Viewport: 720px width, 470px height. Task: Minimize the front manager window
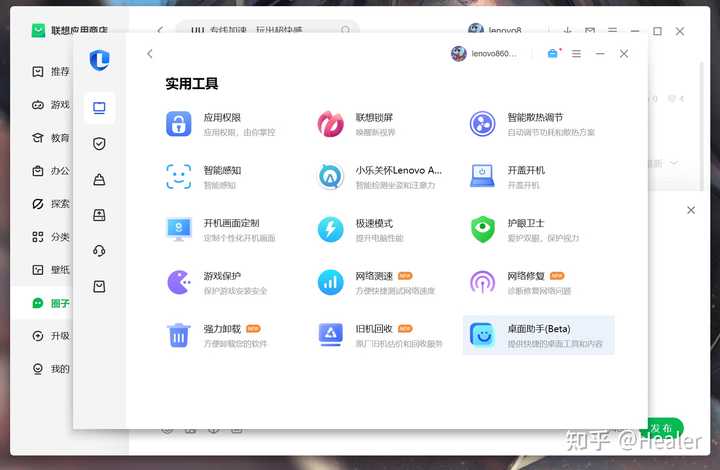[x=600, y=54]
